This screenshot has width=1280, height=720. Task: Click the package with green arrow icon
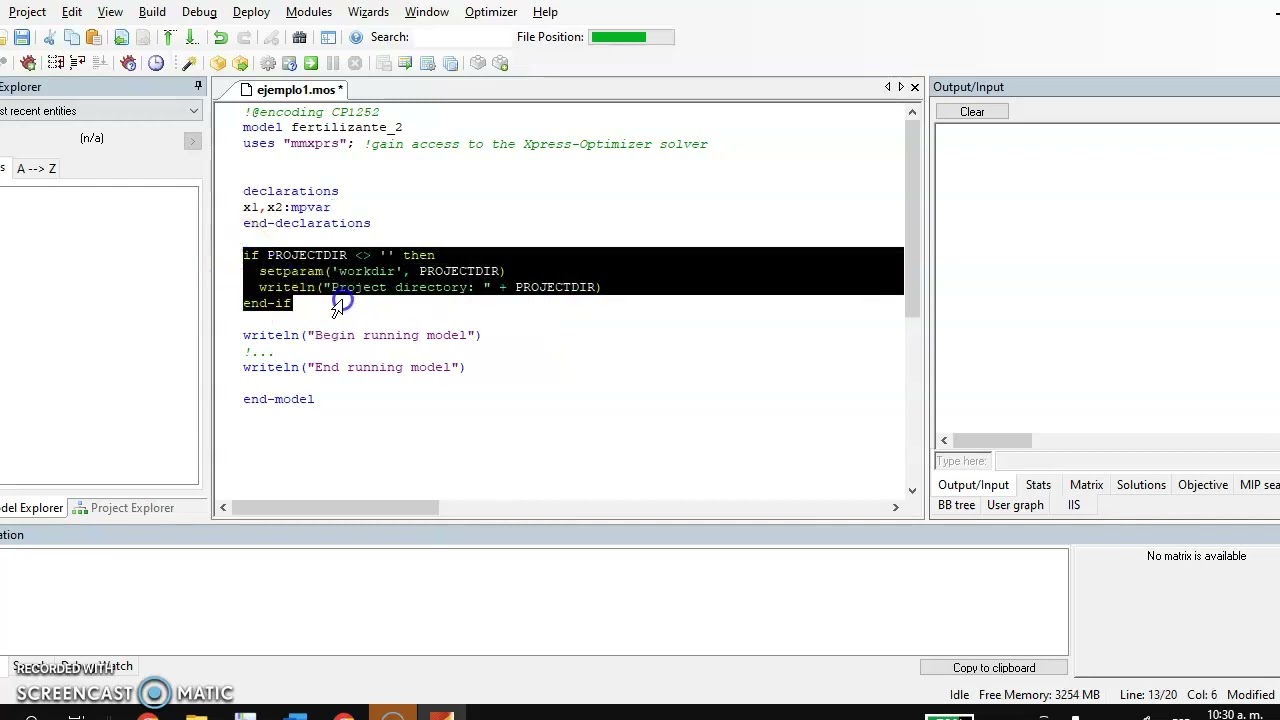(240, 63)
